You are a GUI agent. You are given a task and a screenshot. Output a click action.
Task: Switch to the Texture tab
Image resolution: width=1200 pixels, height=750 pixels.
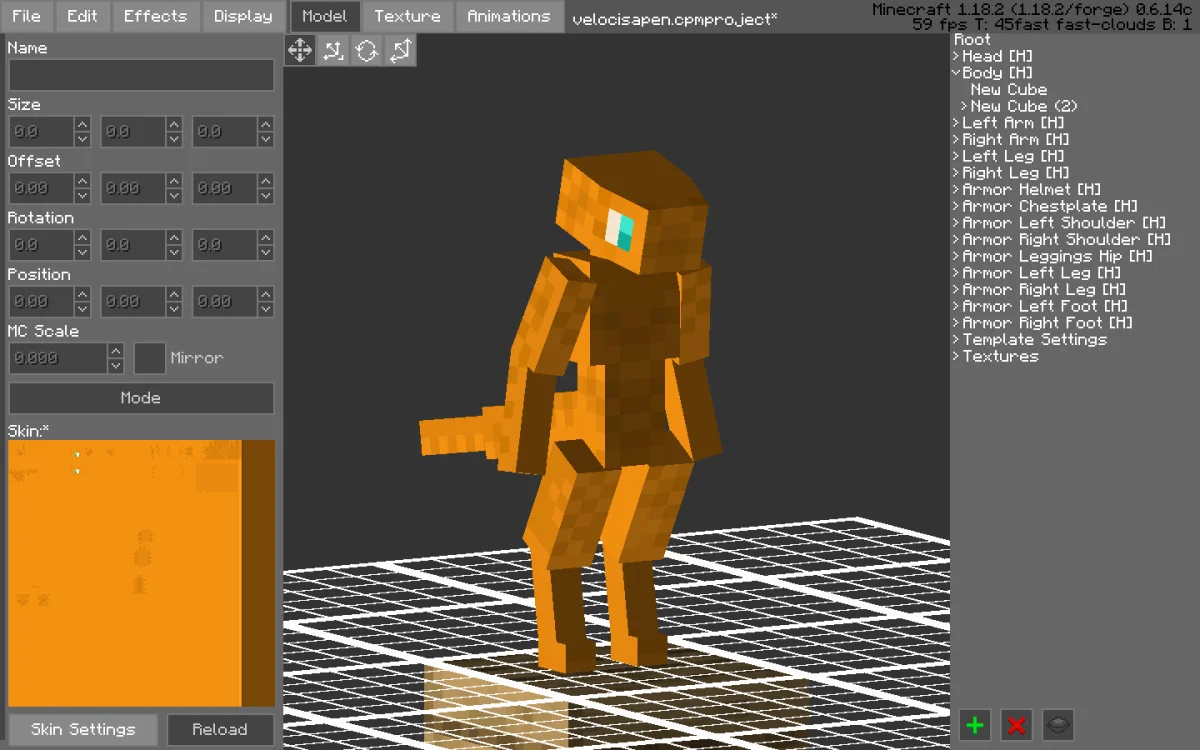click(407, 16)
